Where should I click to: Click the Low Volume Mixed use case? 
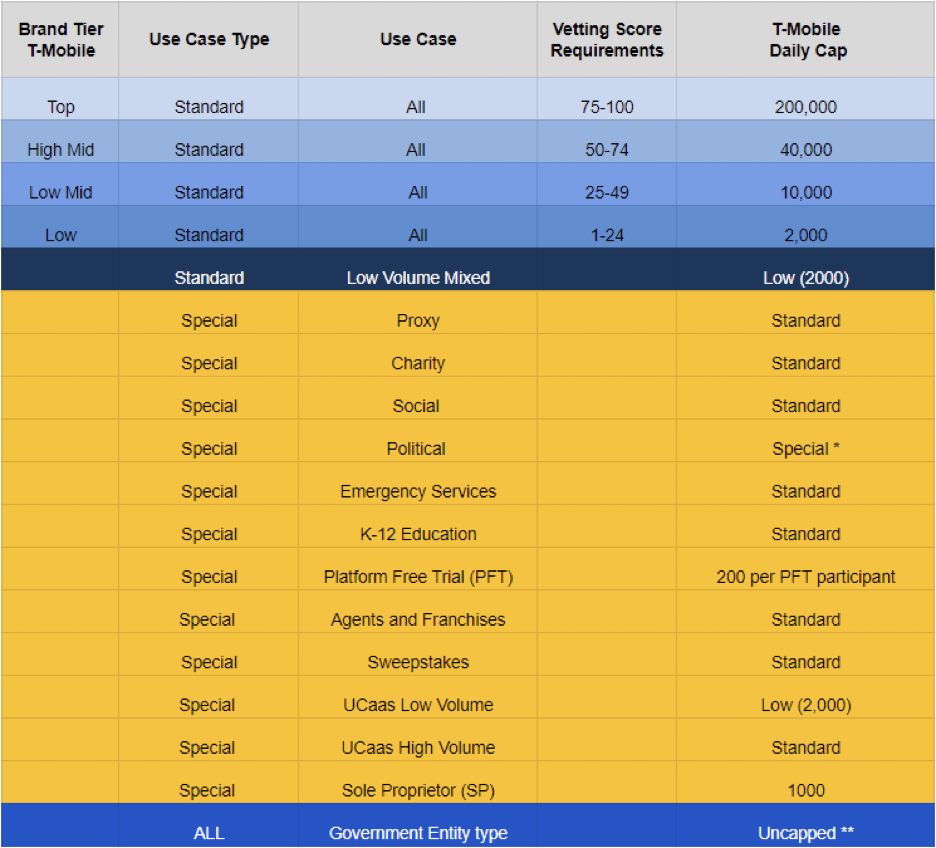point(418,278)
